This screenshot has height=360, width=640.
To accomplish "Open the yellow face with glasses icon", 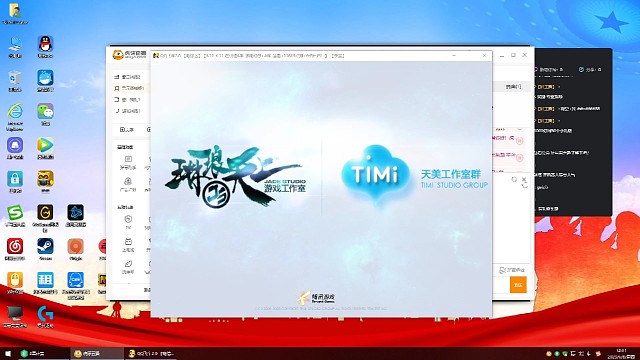I will [45, 179].
